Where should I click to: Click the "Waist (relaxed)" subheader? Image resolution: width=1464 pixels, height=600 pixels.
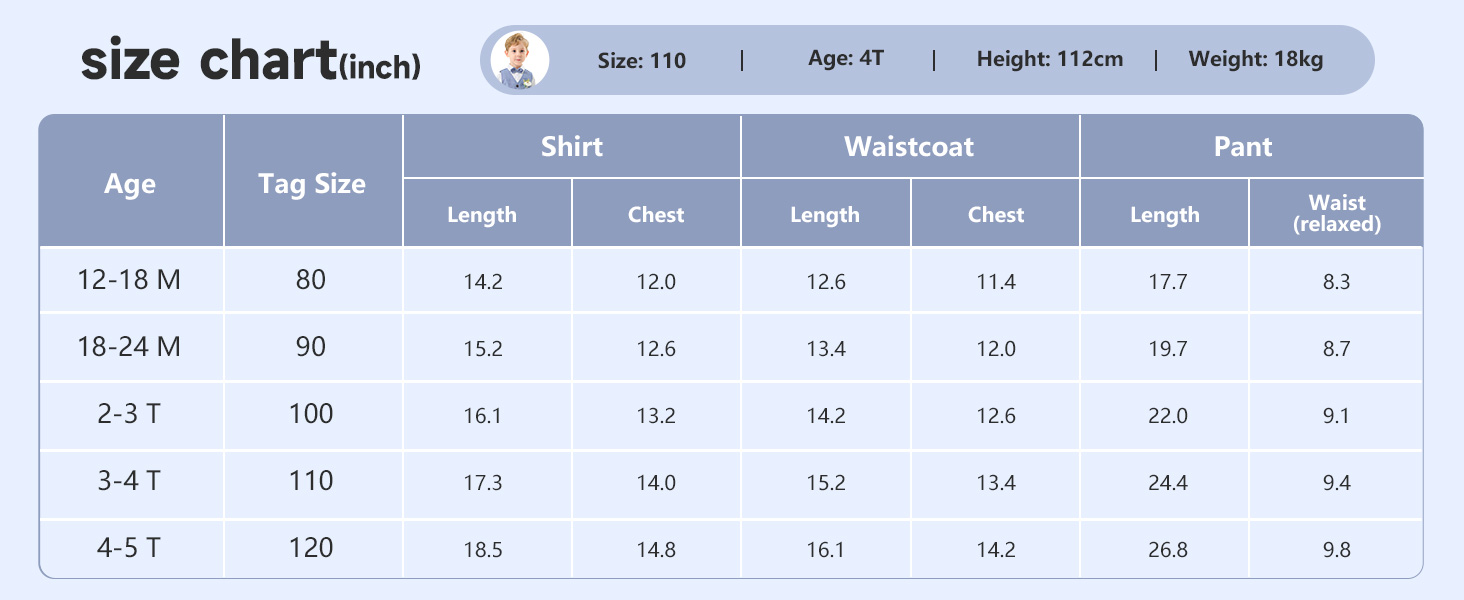coord(1336,214)
